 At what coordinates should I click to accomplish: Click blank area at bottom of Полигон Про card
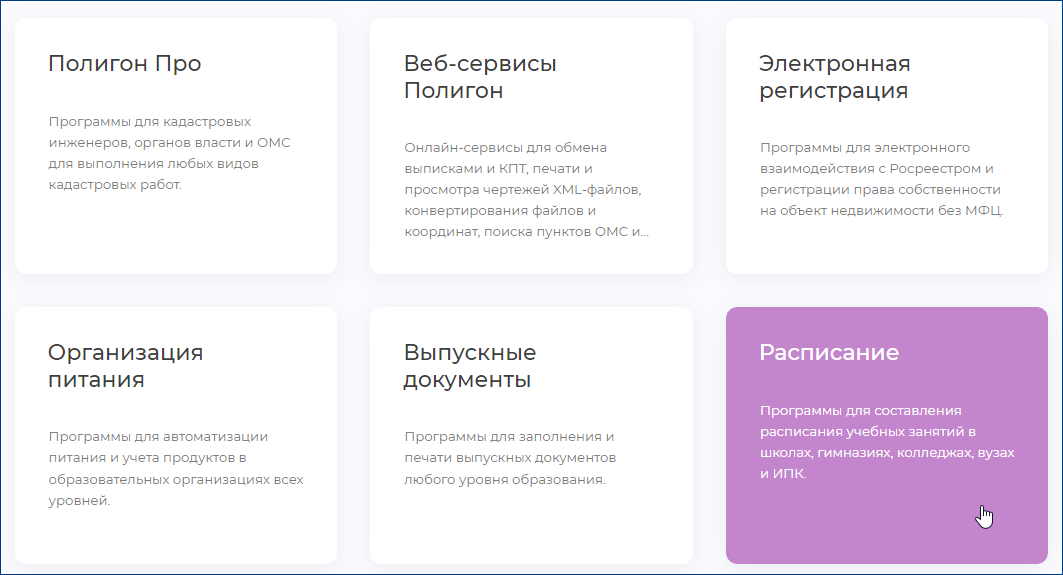175,235
